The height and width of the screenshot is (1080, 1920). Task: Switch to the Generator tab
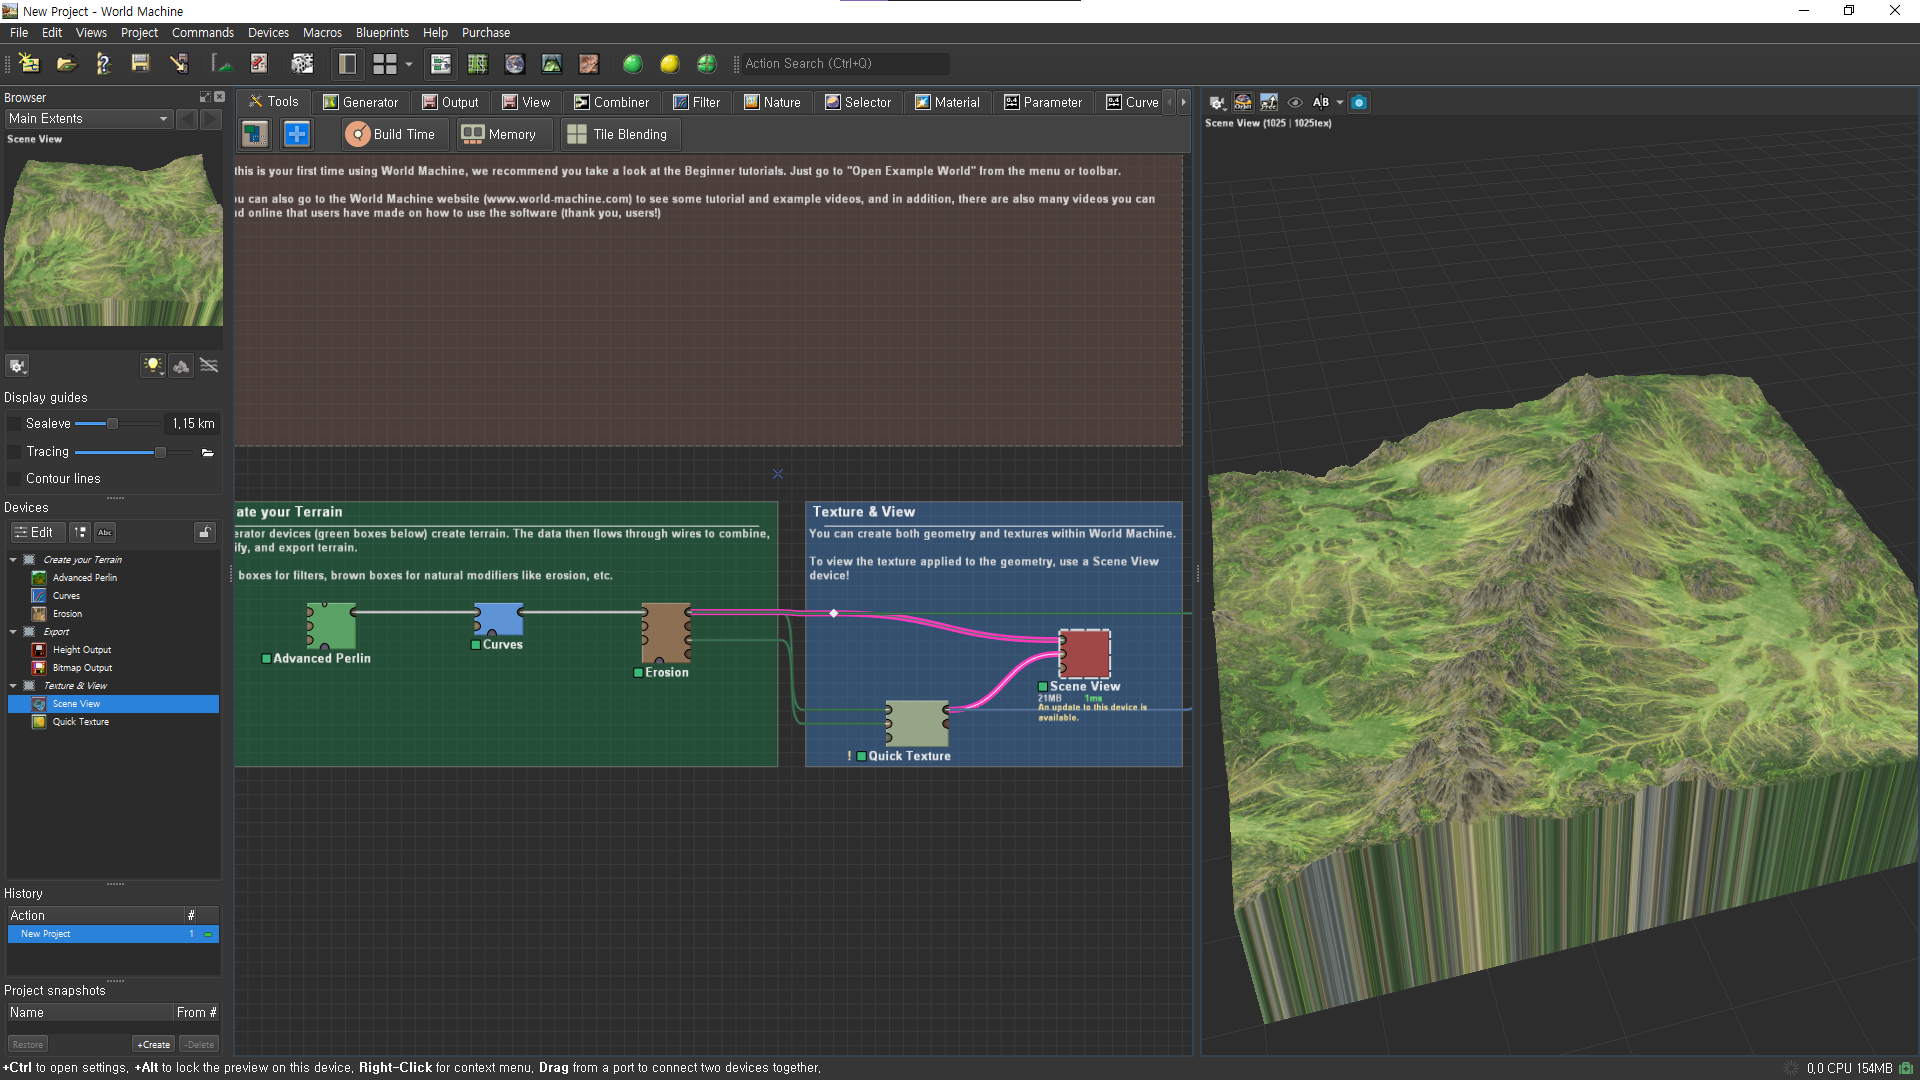point(360,102)
